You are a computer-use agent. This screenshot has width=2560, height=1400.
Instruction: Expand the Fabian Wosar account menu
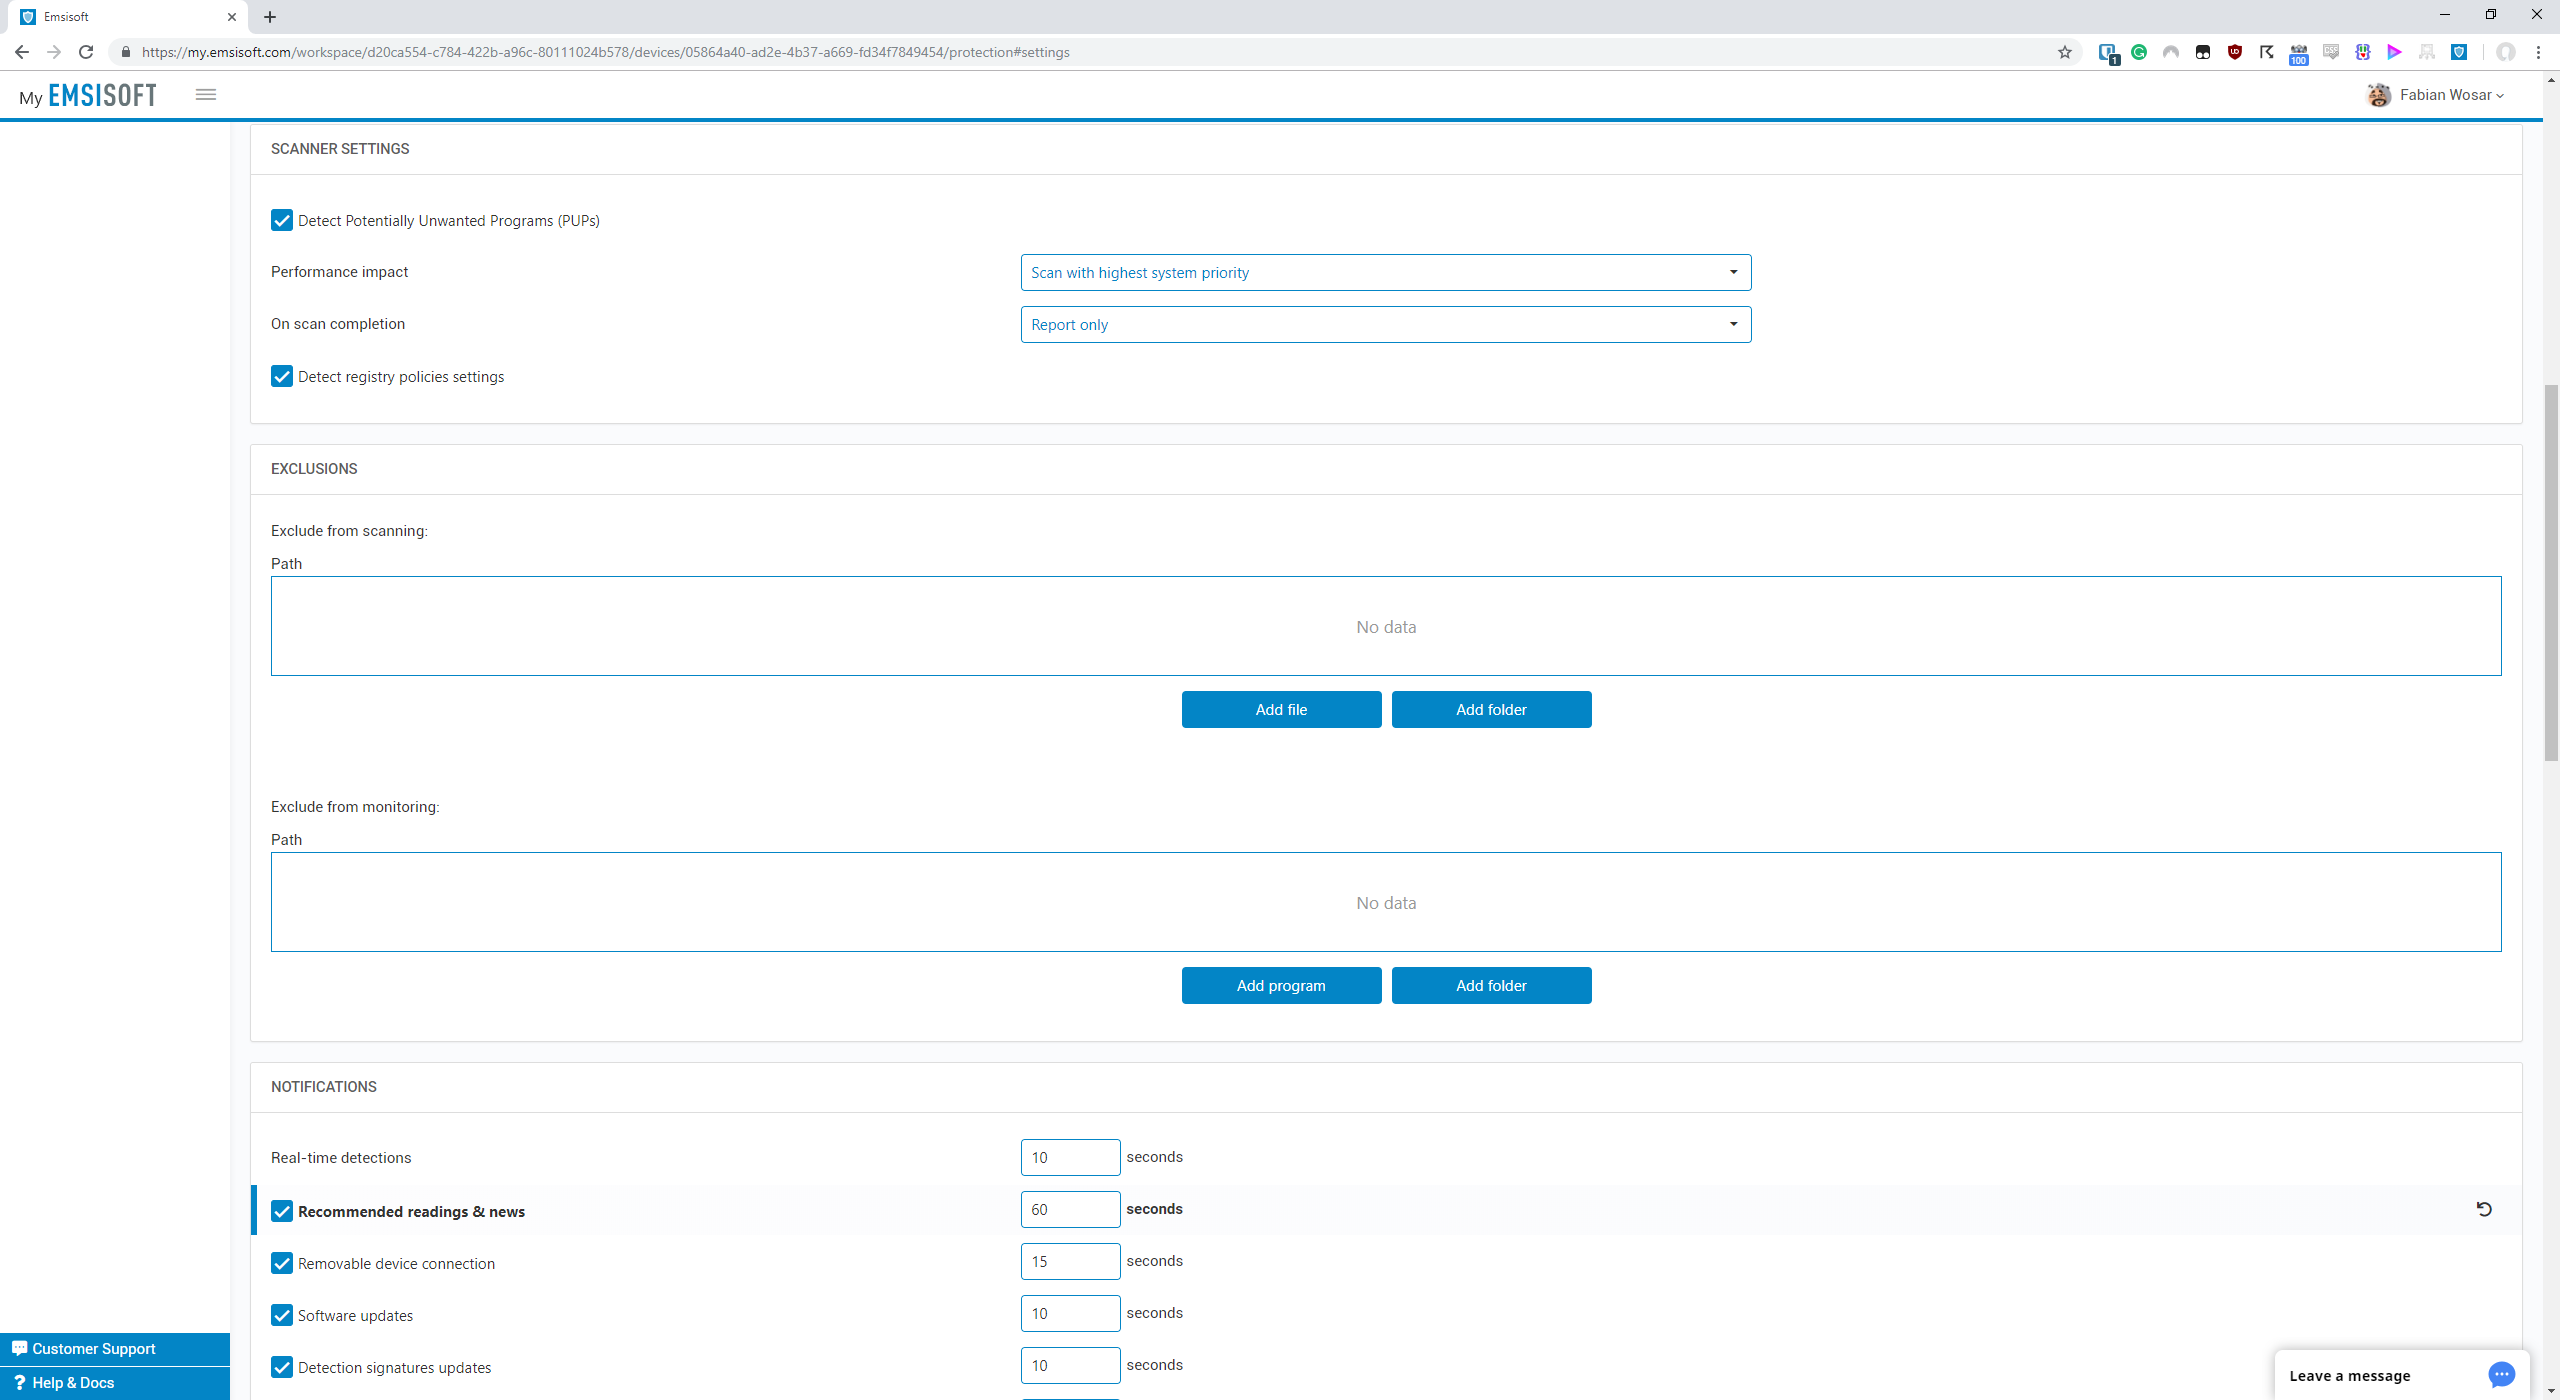coord(2451,95)
